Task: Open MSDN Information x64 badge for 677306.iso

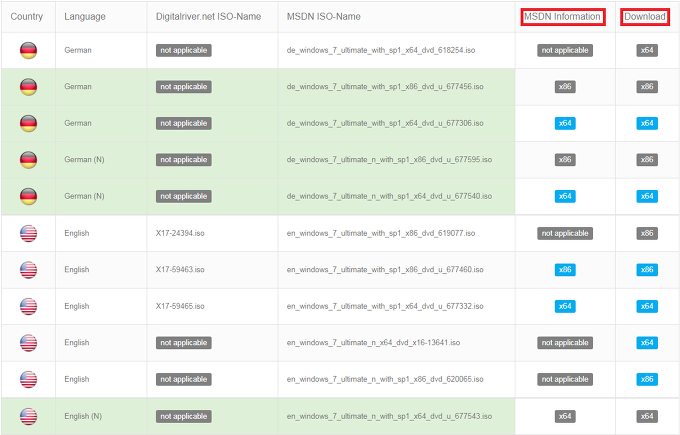Action: pos(565,123)
